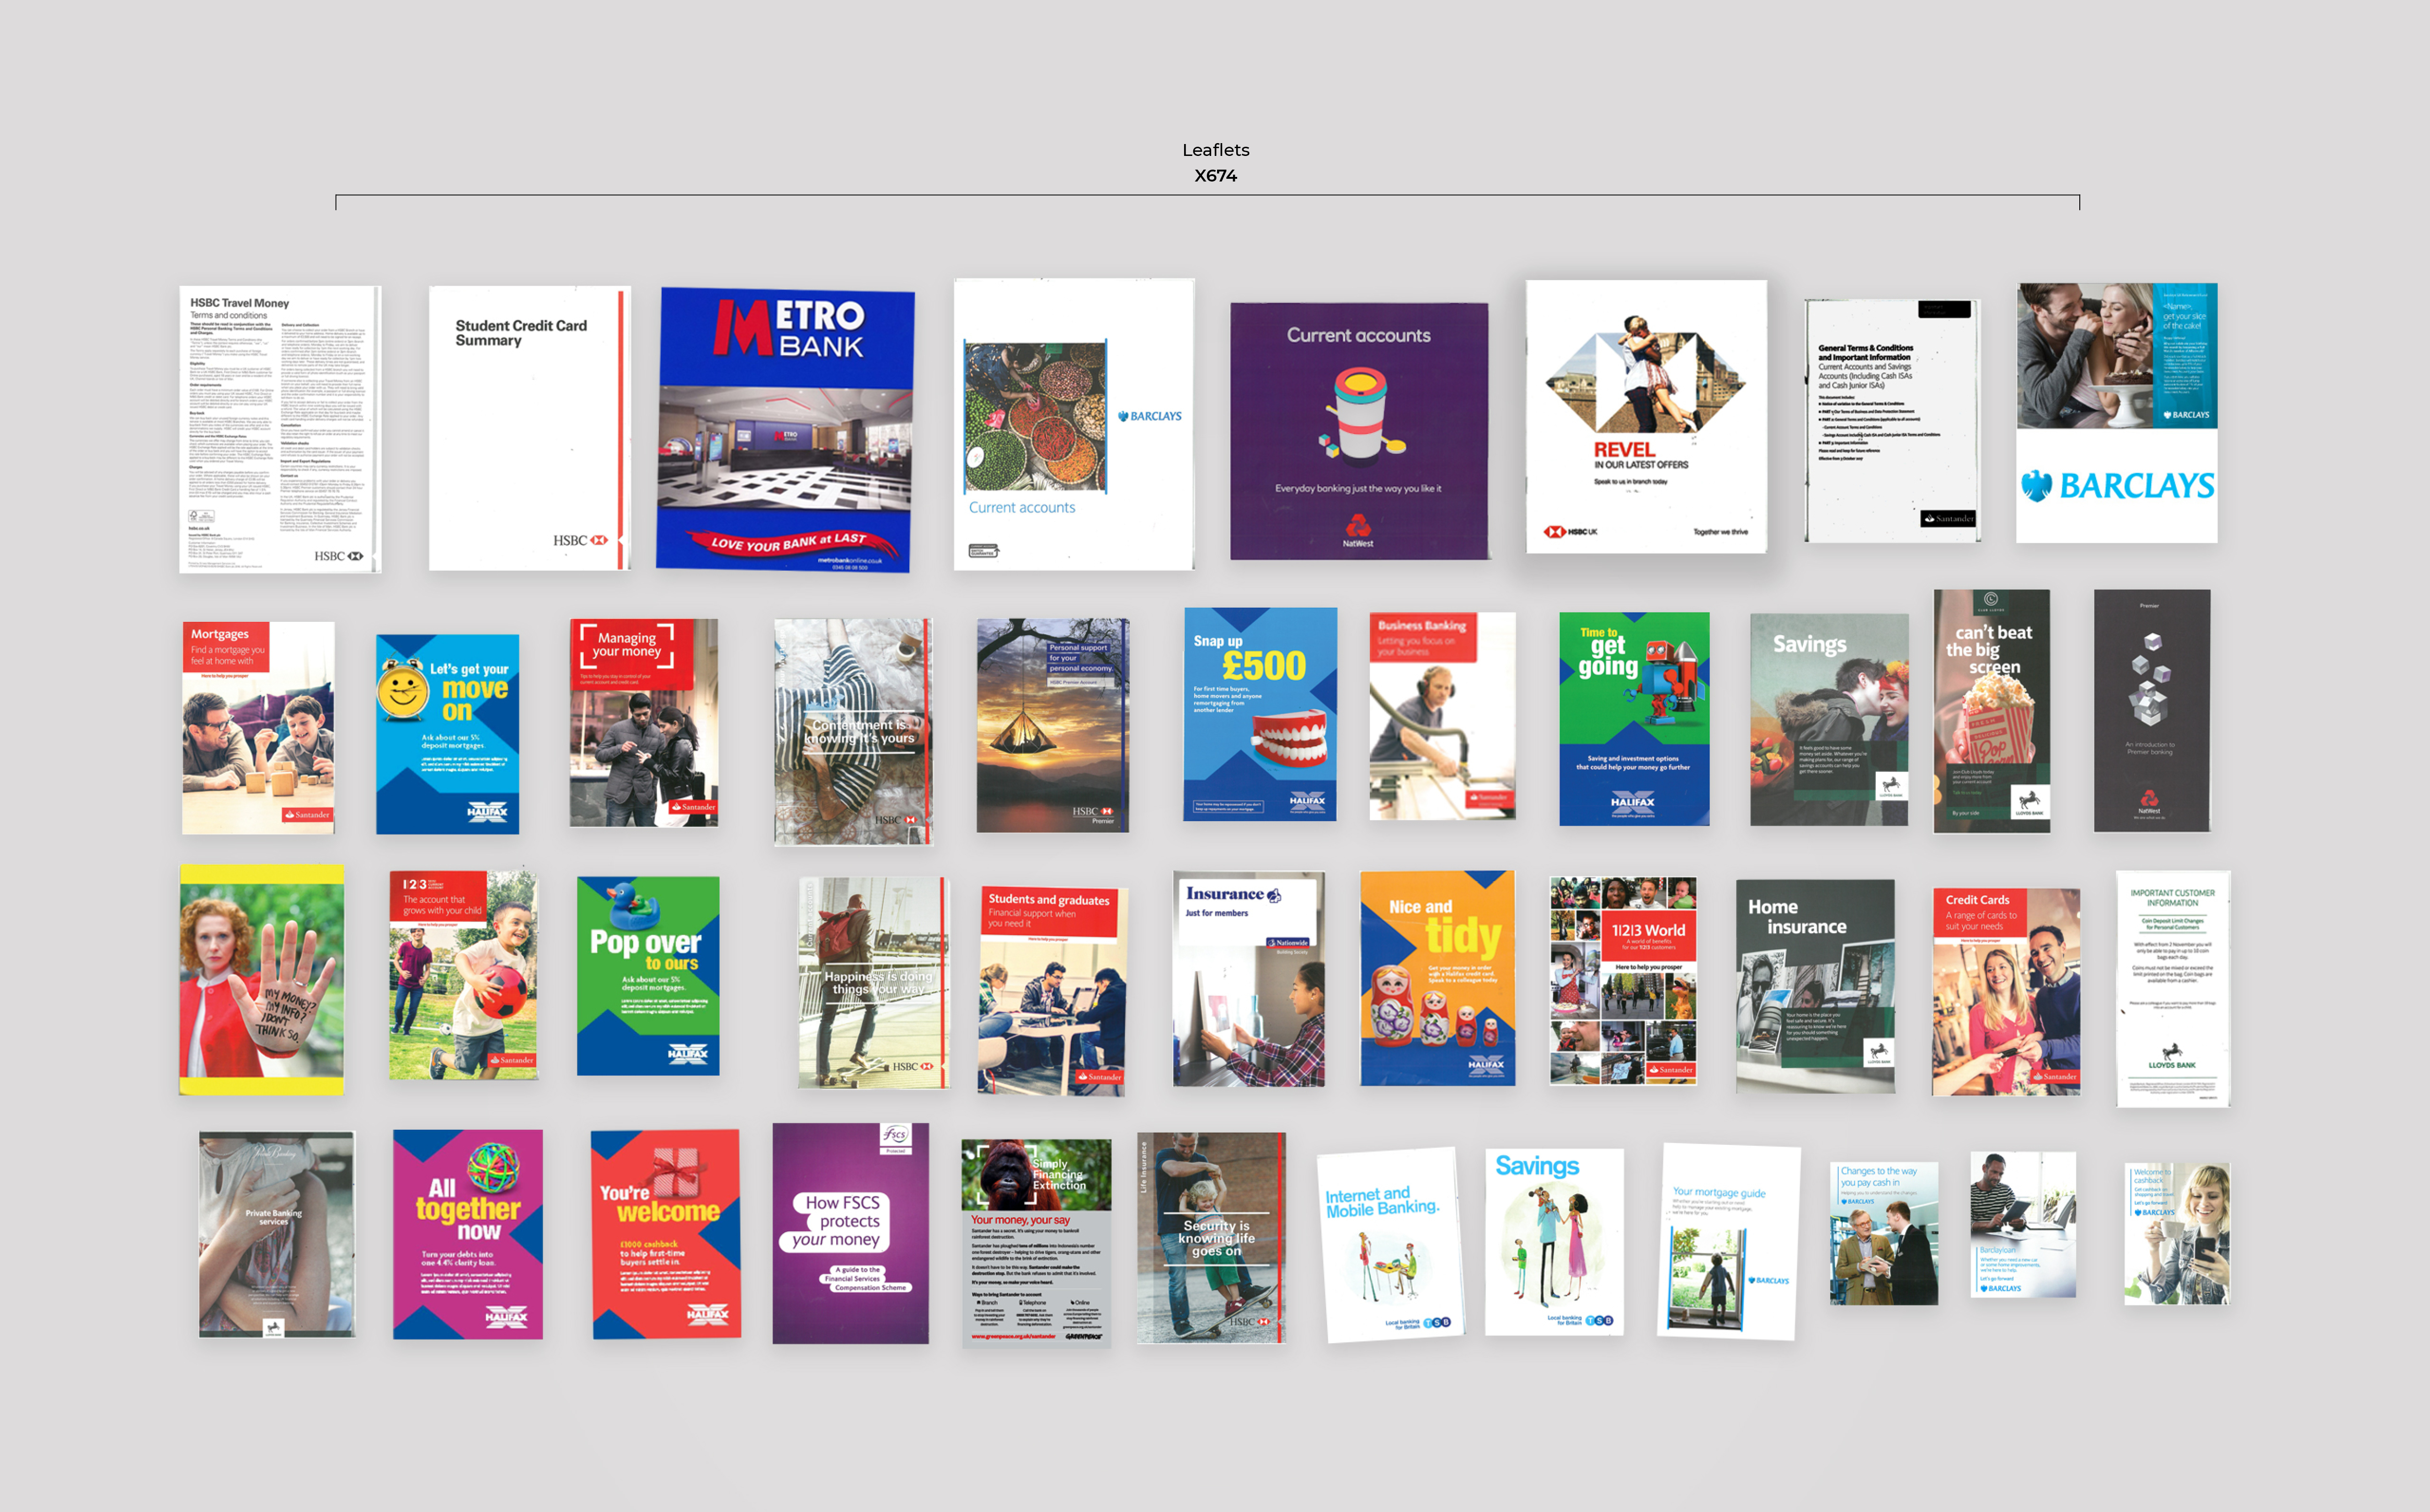Viewport: 2430px width, 1512px height.
Task: Select the Private Banking services leaflet
Action: tap(276, 1234)
